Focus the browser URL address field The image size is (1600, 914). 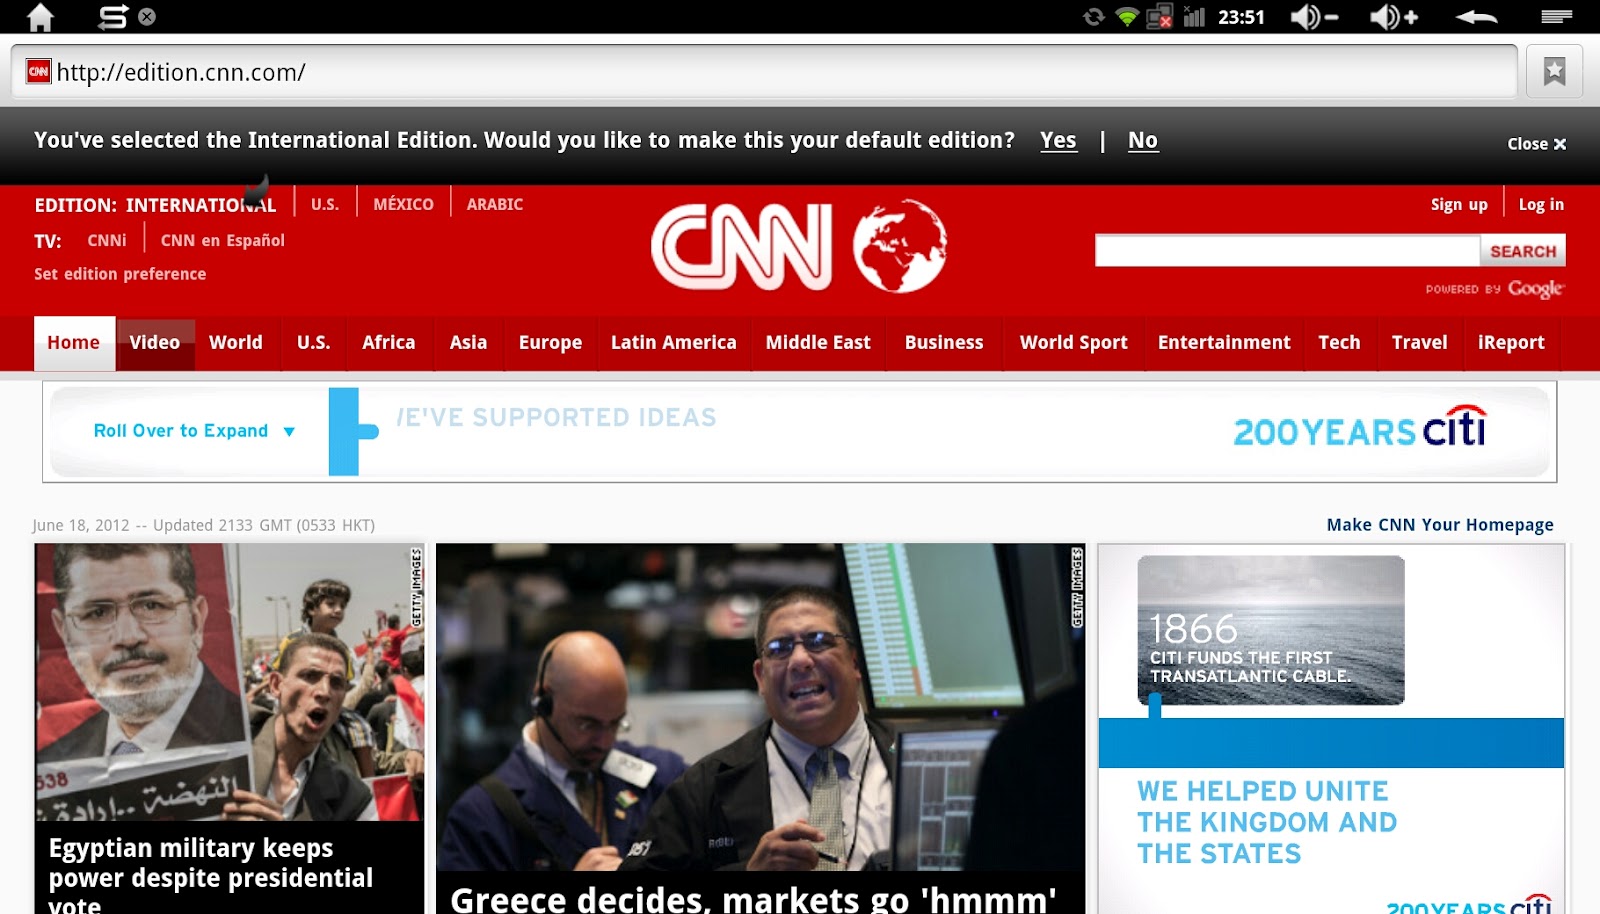765,72
